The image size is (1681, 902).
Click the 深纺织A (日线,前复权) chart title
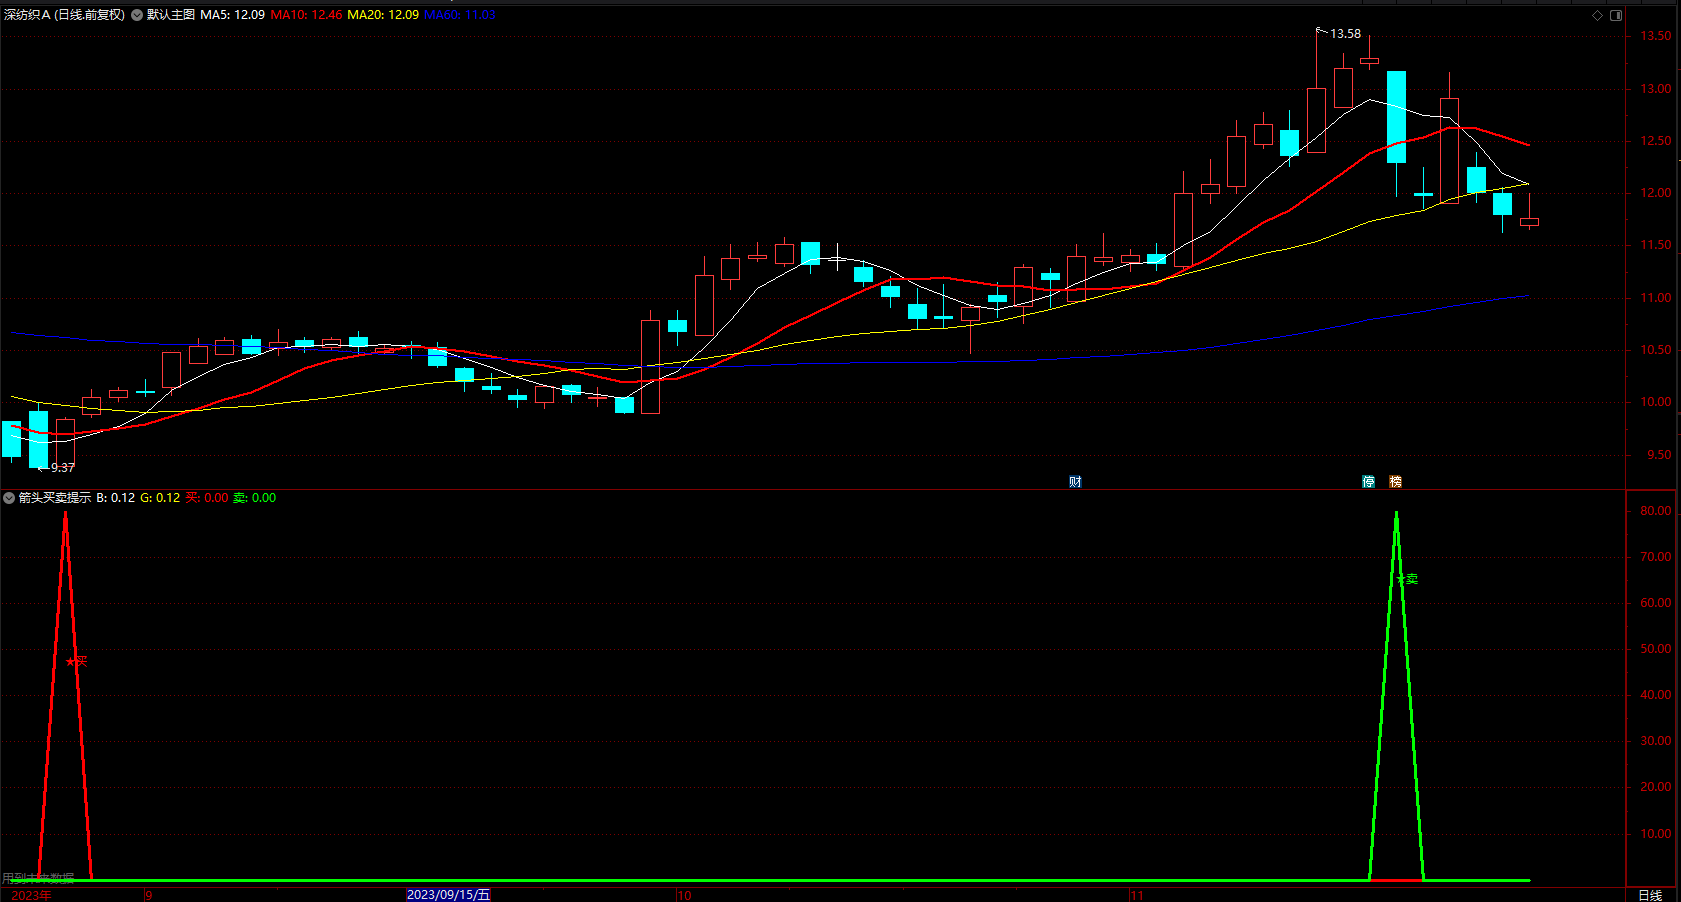click(x=65, y=15)
